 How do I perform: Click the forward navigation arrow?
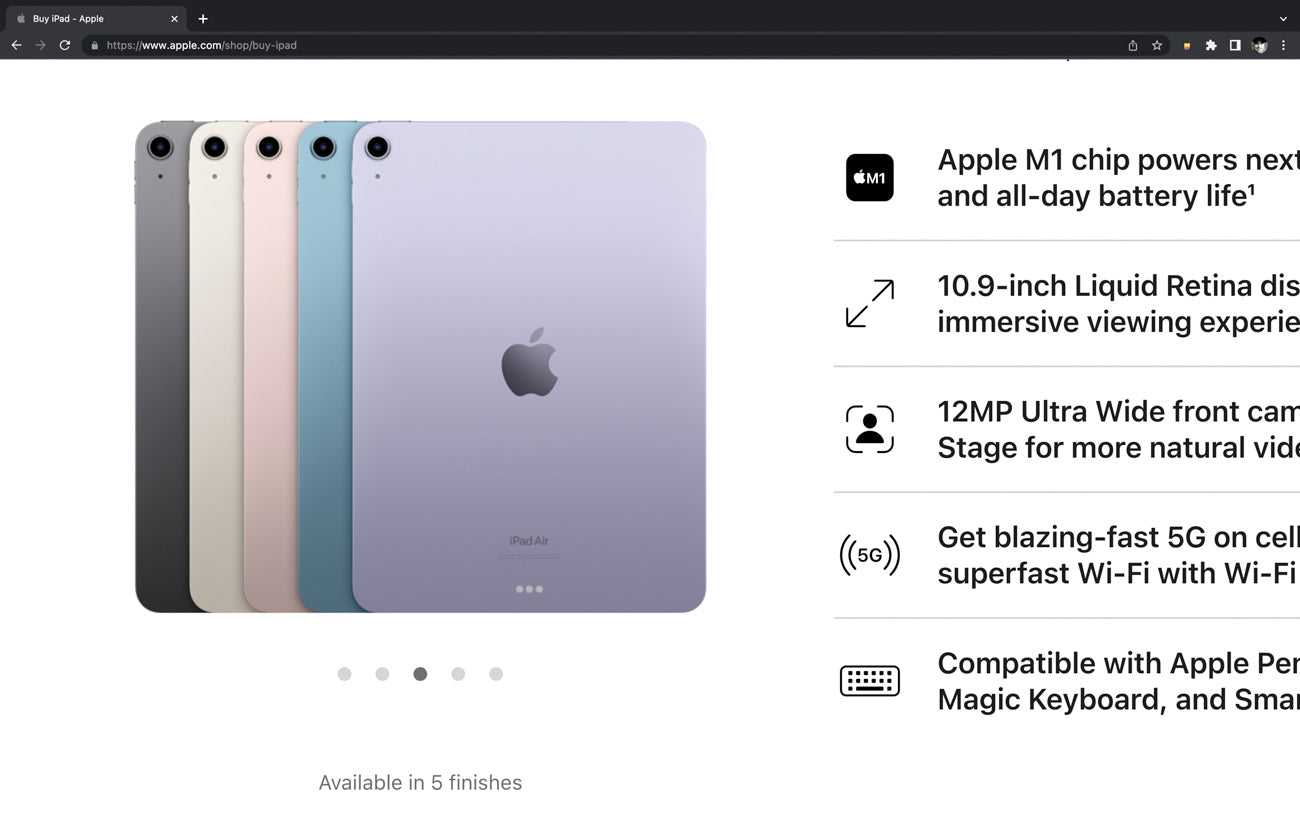point(40,45)
